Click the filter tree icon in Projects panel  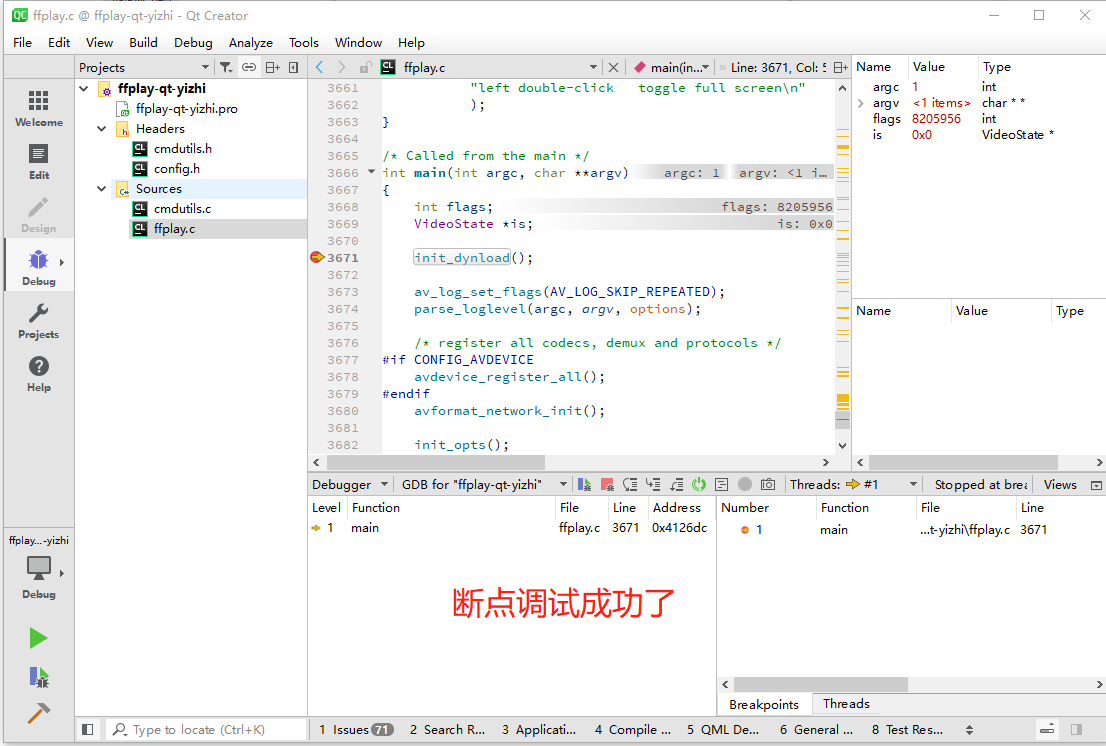(226, 68)
